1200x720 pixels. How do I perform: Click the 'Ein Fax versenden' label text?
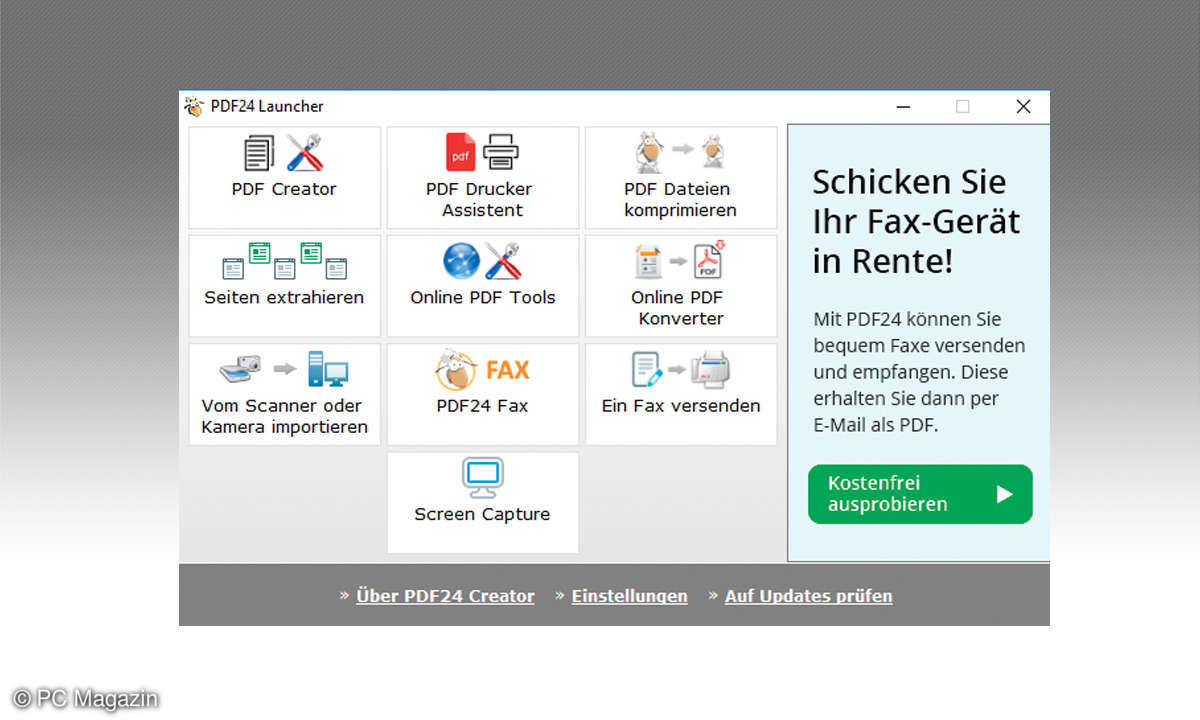tap(680, 405)
